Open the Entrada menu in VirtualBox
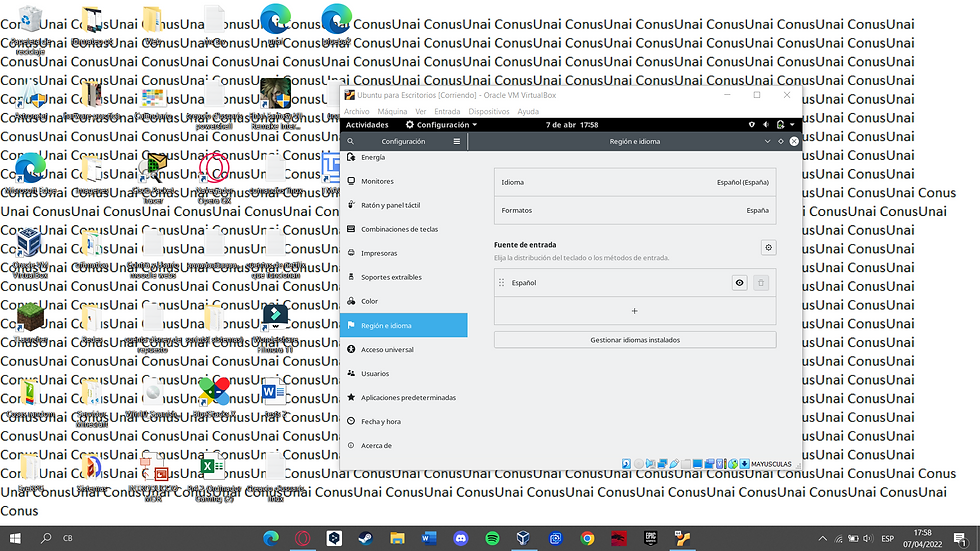This screenshot has height=551, width=980. click(447, 112)
